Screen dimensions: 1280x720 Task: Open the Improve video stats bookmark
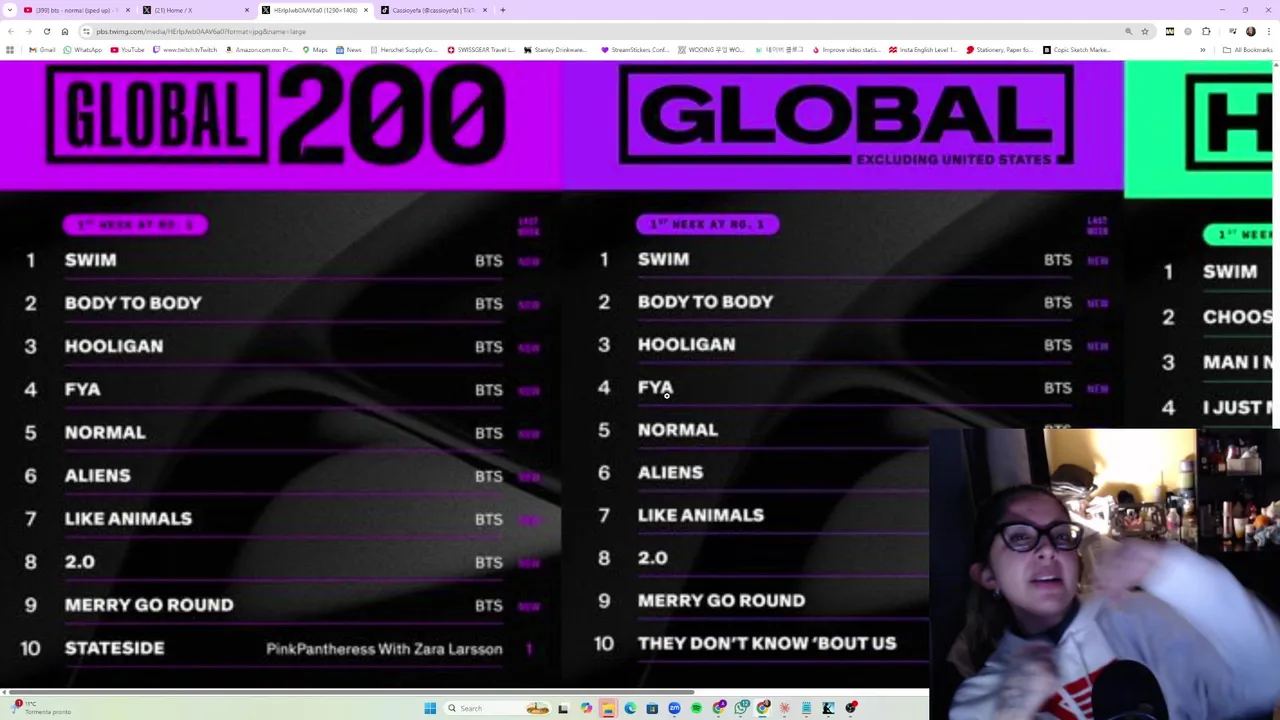846,49
